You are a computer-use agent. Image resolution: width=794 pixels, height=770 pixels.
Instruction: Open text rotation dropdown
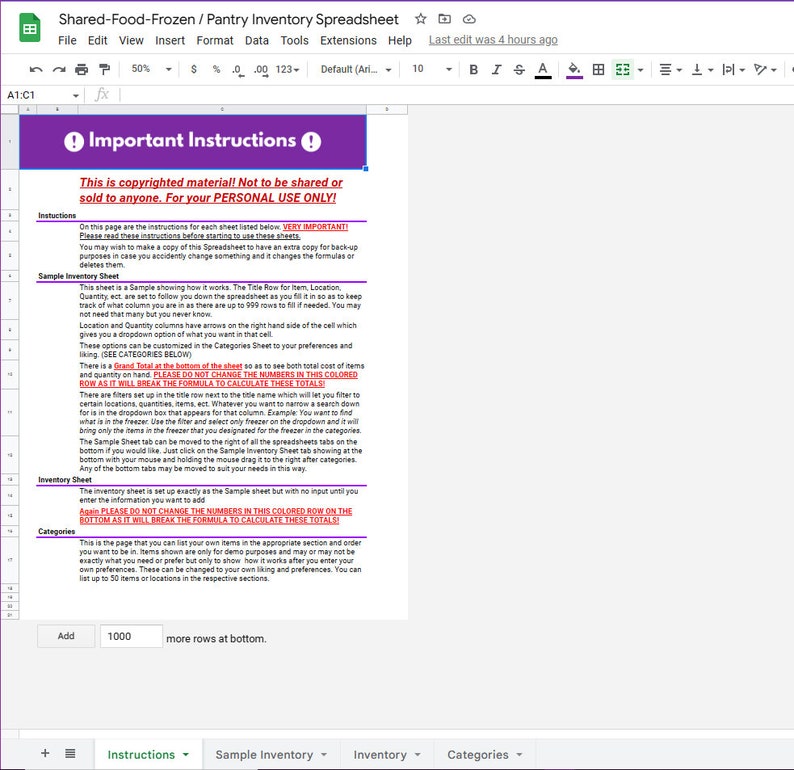[x=765, y=69]
